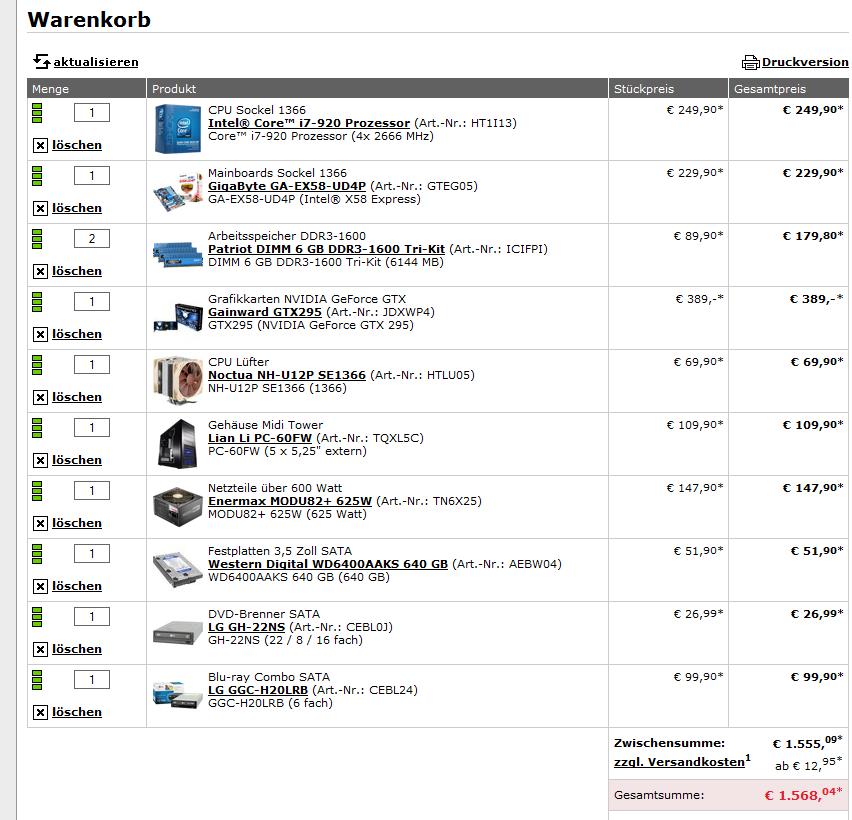Click quantity field for Gainward GTX295
The height and width of the screenshot is (820, 852).
(x=92, y=302)
